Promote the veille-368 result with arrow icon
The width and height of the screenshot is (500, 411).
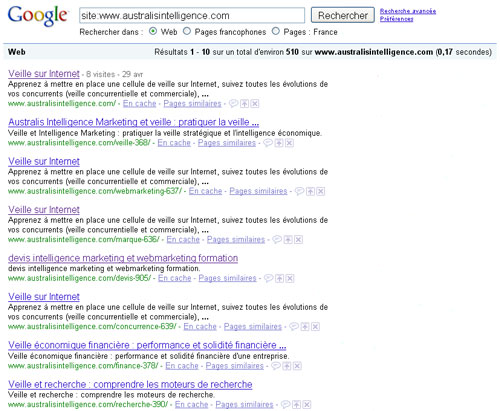[279, 143]
